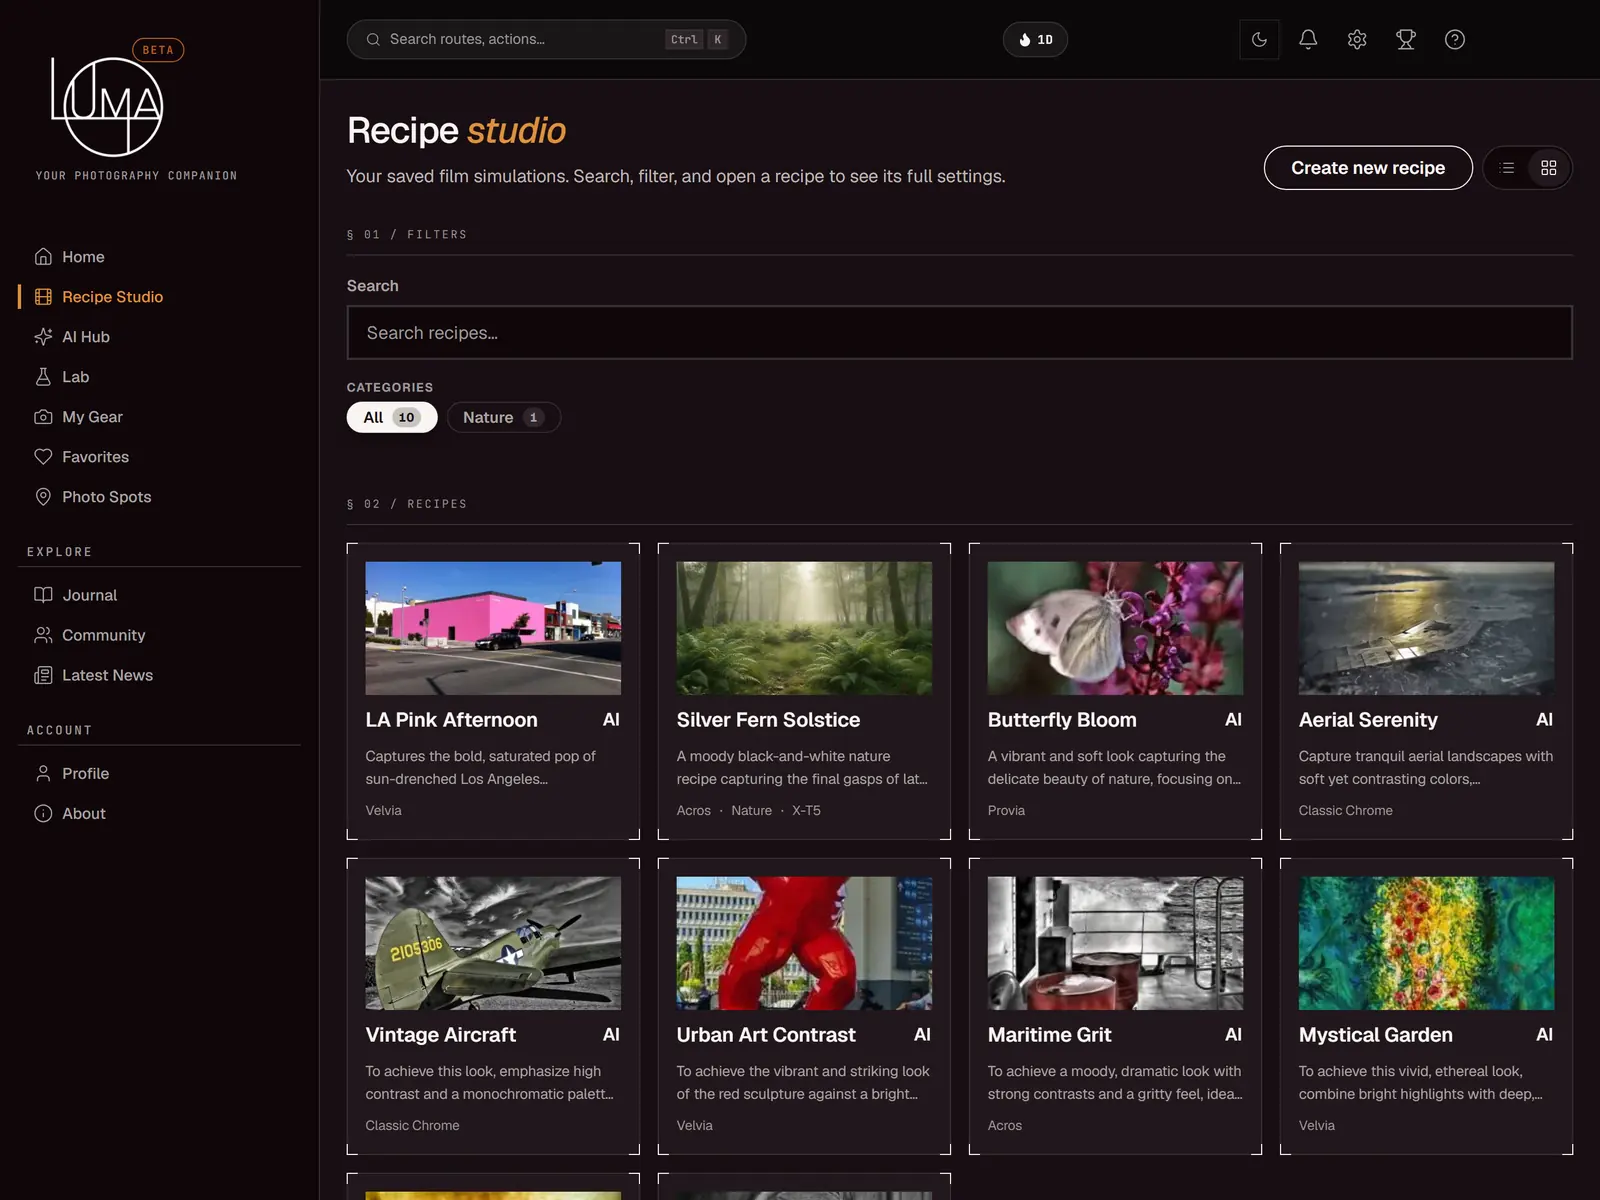Open AI Hub sparkle icon
Image resolution: width=1600 pixels, height=1200 pixels.
pyautogui.click(x=43, y=337)
